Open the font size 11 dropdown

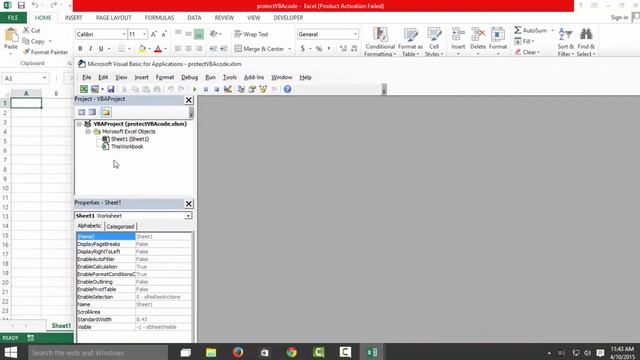(144, 34)
